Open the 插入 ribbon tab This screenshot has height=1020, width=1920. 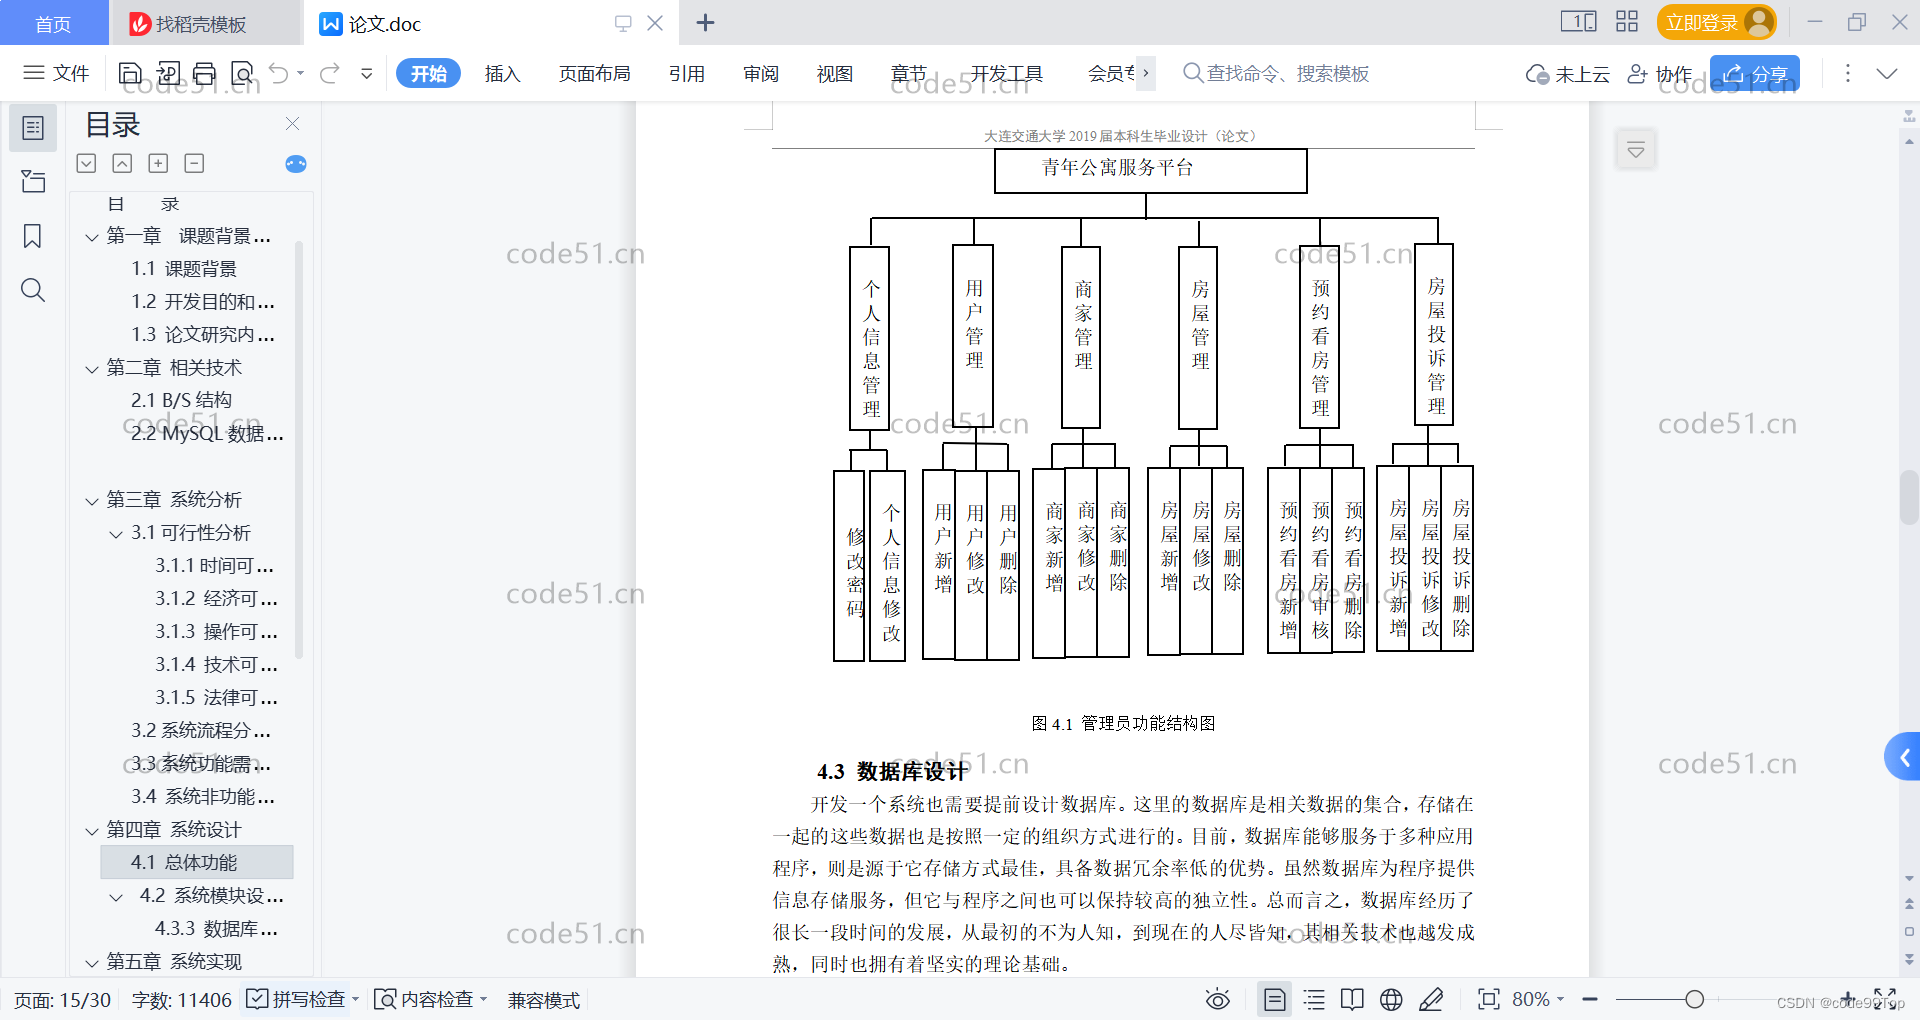click(x=502, y=73)
